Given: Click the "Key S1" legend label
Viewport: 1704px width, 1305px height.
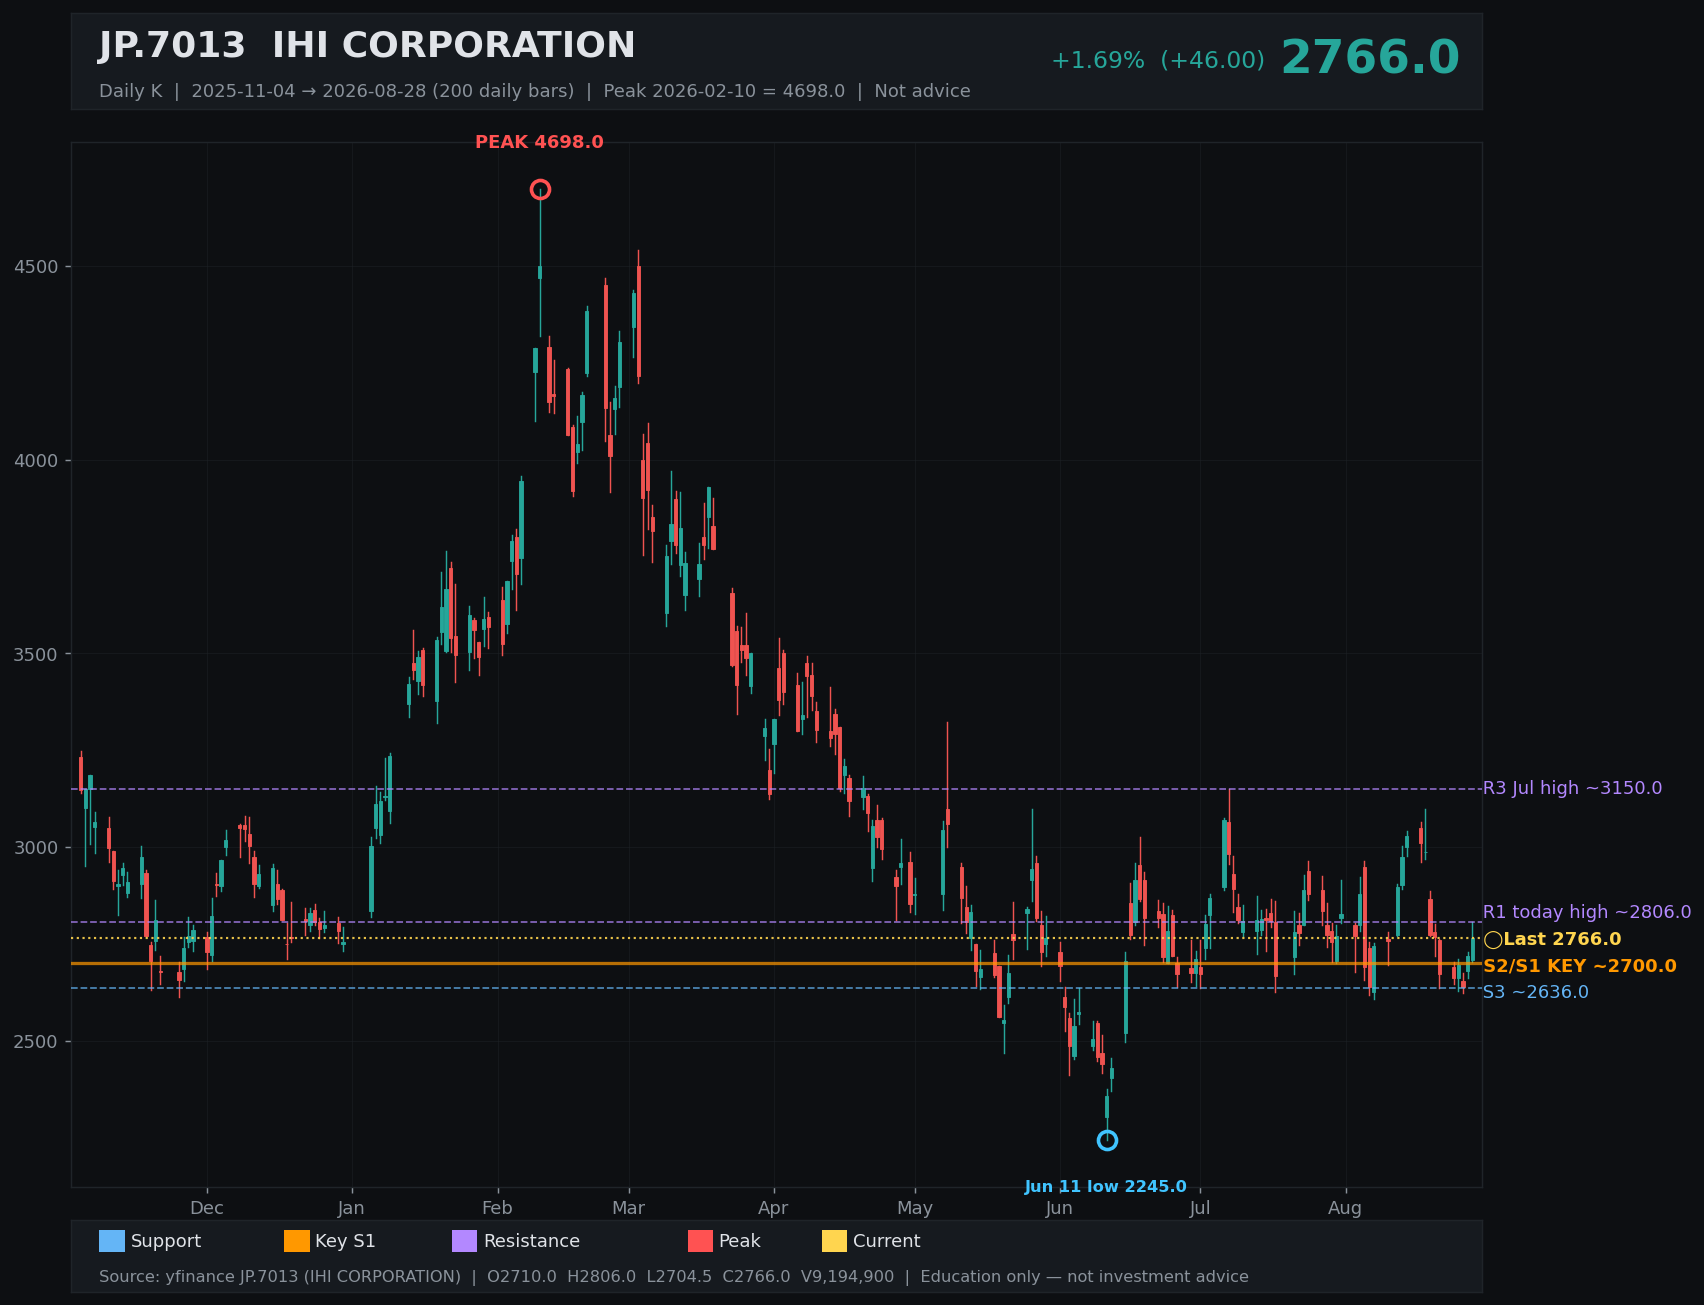Looking at the screenshot, I should click(x=345, y=1241).
